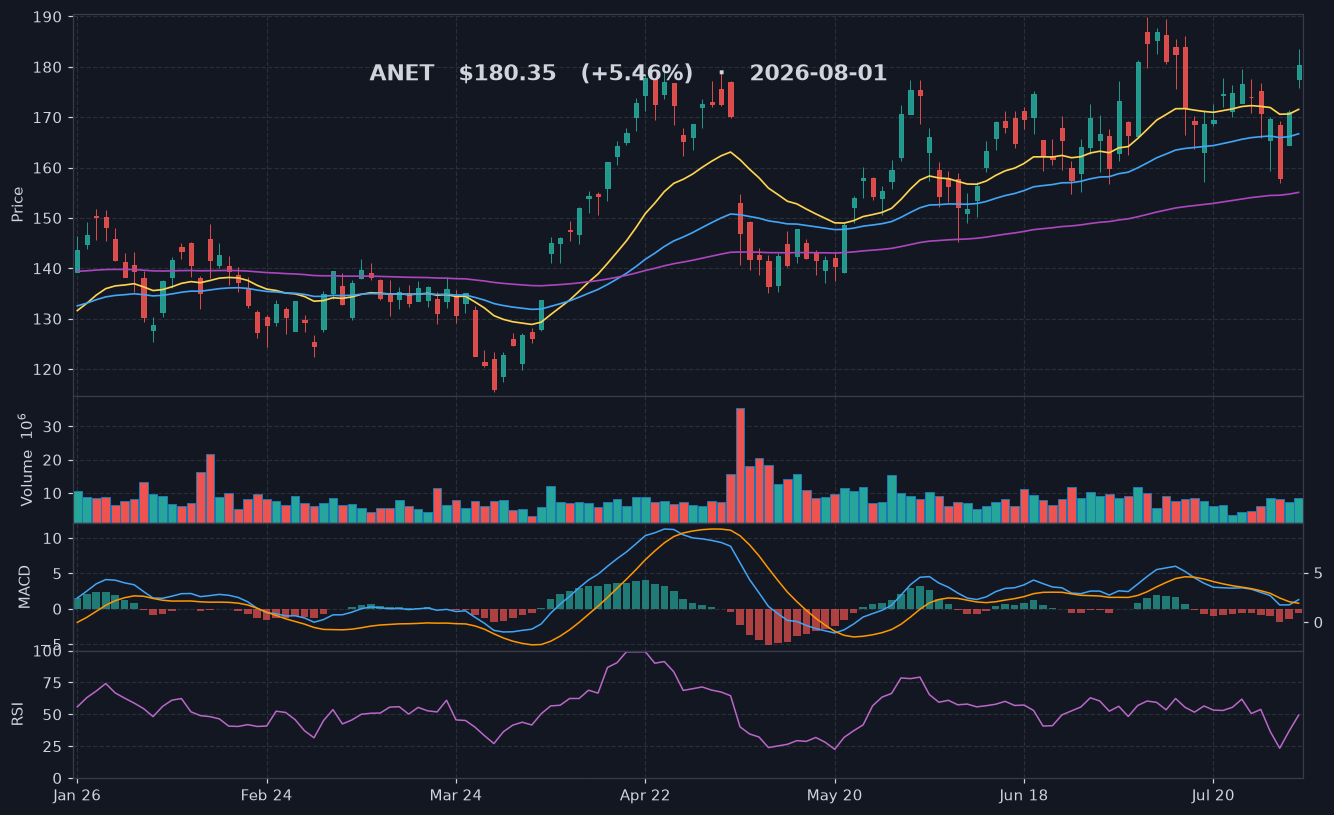This screenshot has height=815, width=1334.
Task: Click the (+5.46%) change value
Action: [636, 73]
